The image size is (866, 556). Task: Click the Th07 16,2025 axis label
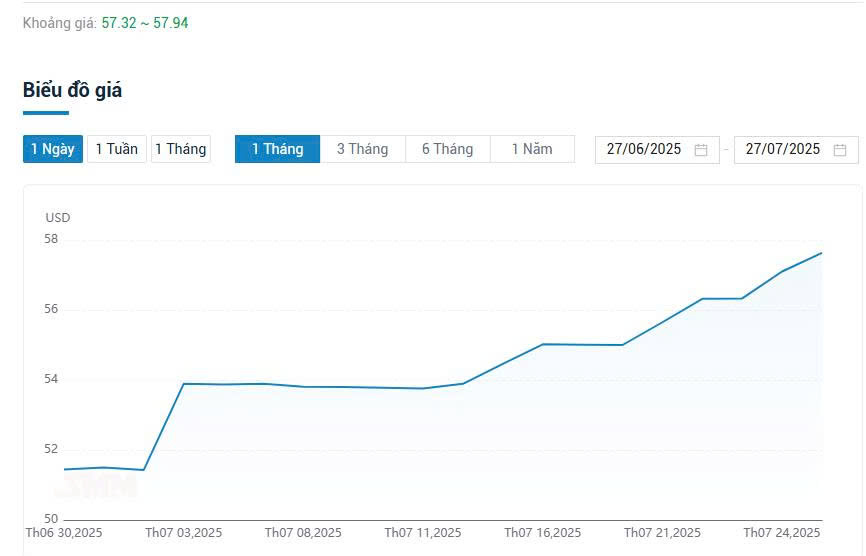coord(542,533)
